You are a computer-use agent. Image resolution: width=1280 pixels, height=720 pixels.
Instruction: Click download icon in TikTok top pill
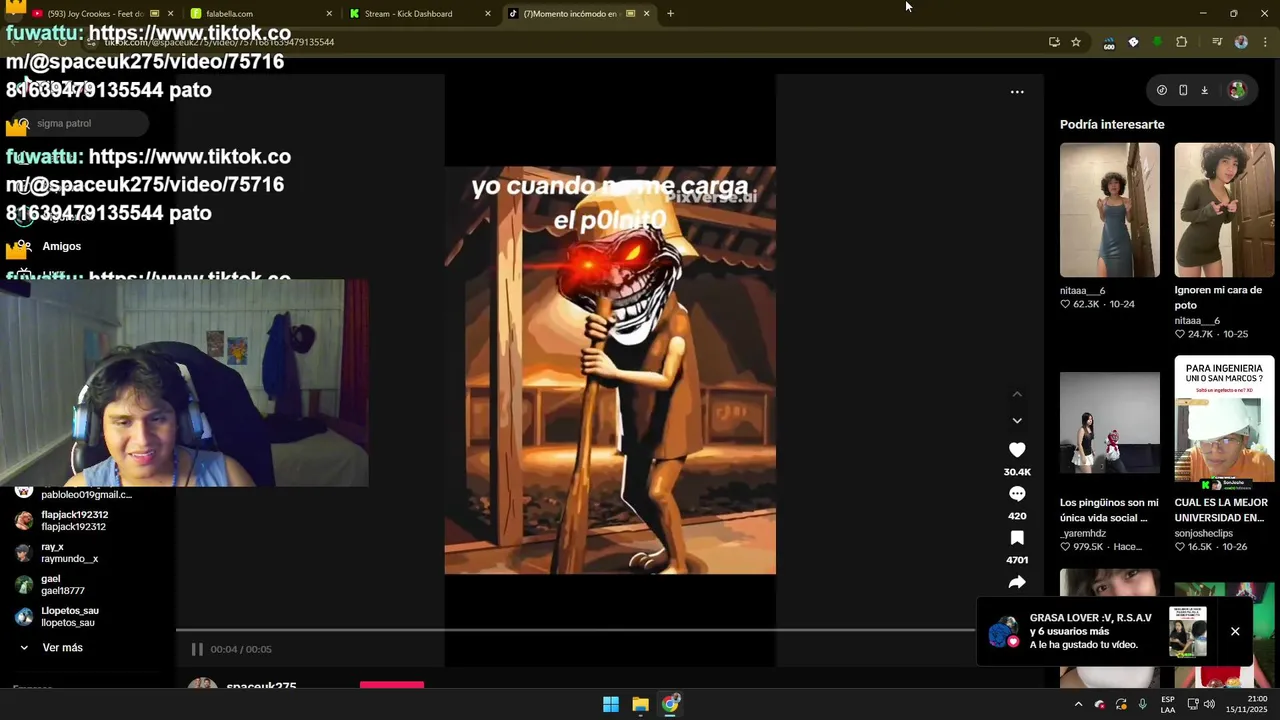click(1205, 90)
